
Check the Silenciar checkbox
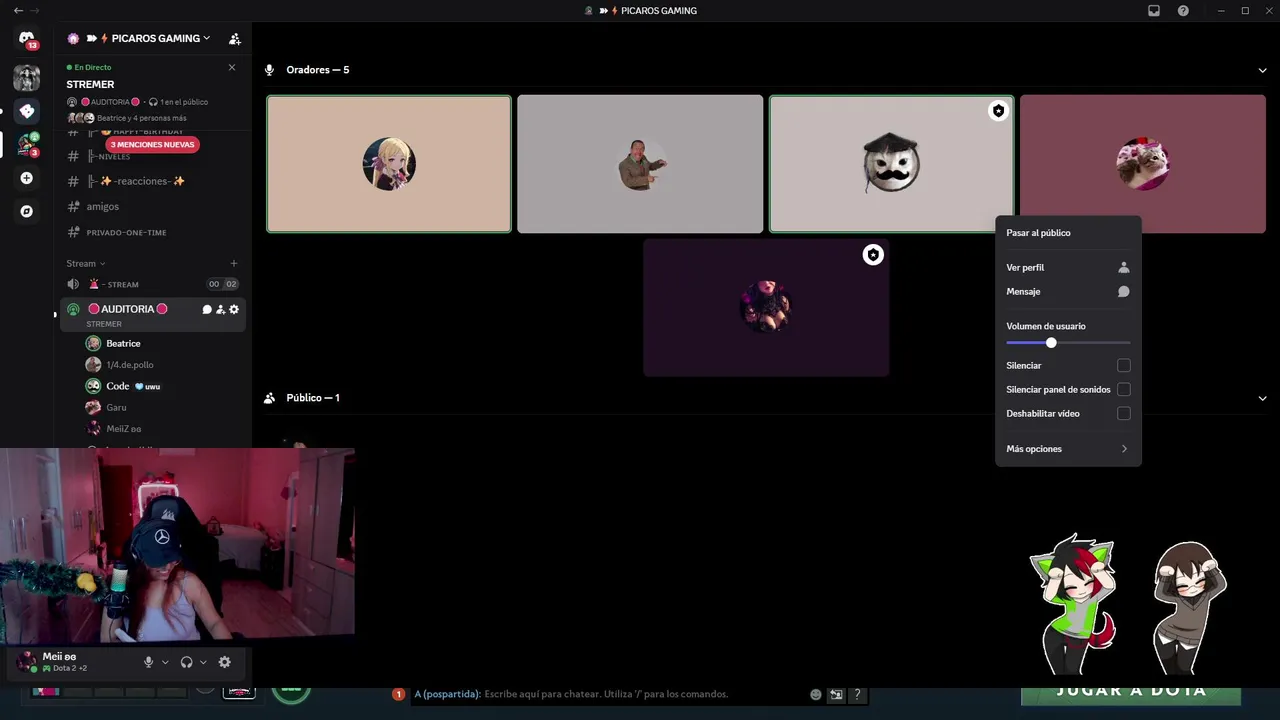coord(1124,366)
